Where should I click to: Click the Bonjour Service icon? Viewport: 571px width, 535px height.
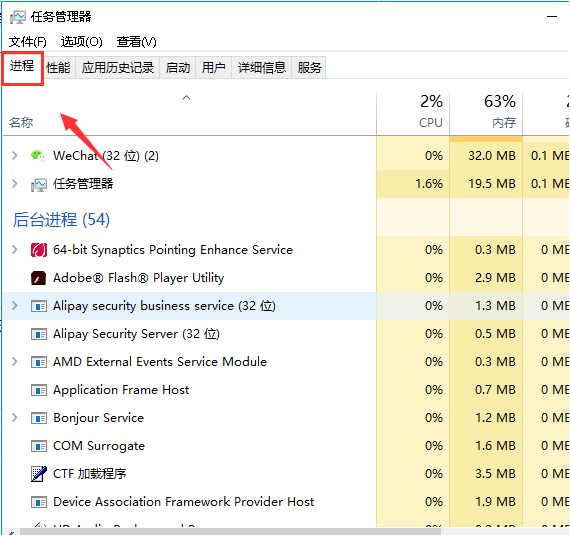coord(38,418)
